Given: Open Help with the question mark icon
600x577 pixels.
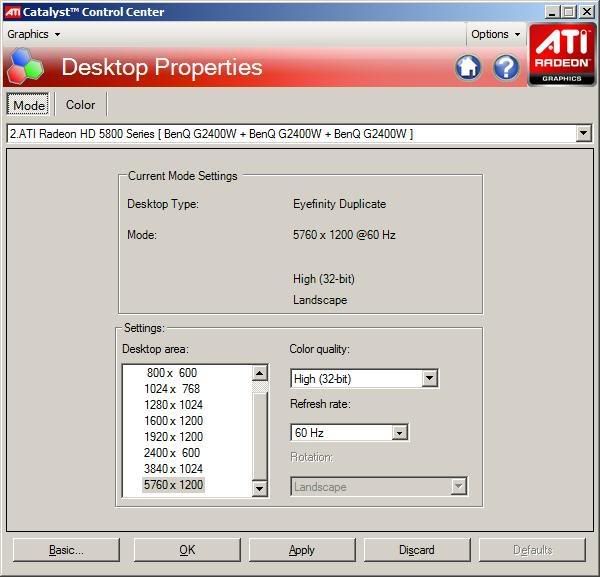Looking at the screenshot, I should (506, 67).
